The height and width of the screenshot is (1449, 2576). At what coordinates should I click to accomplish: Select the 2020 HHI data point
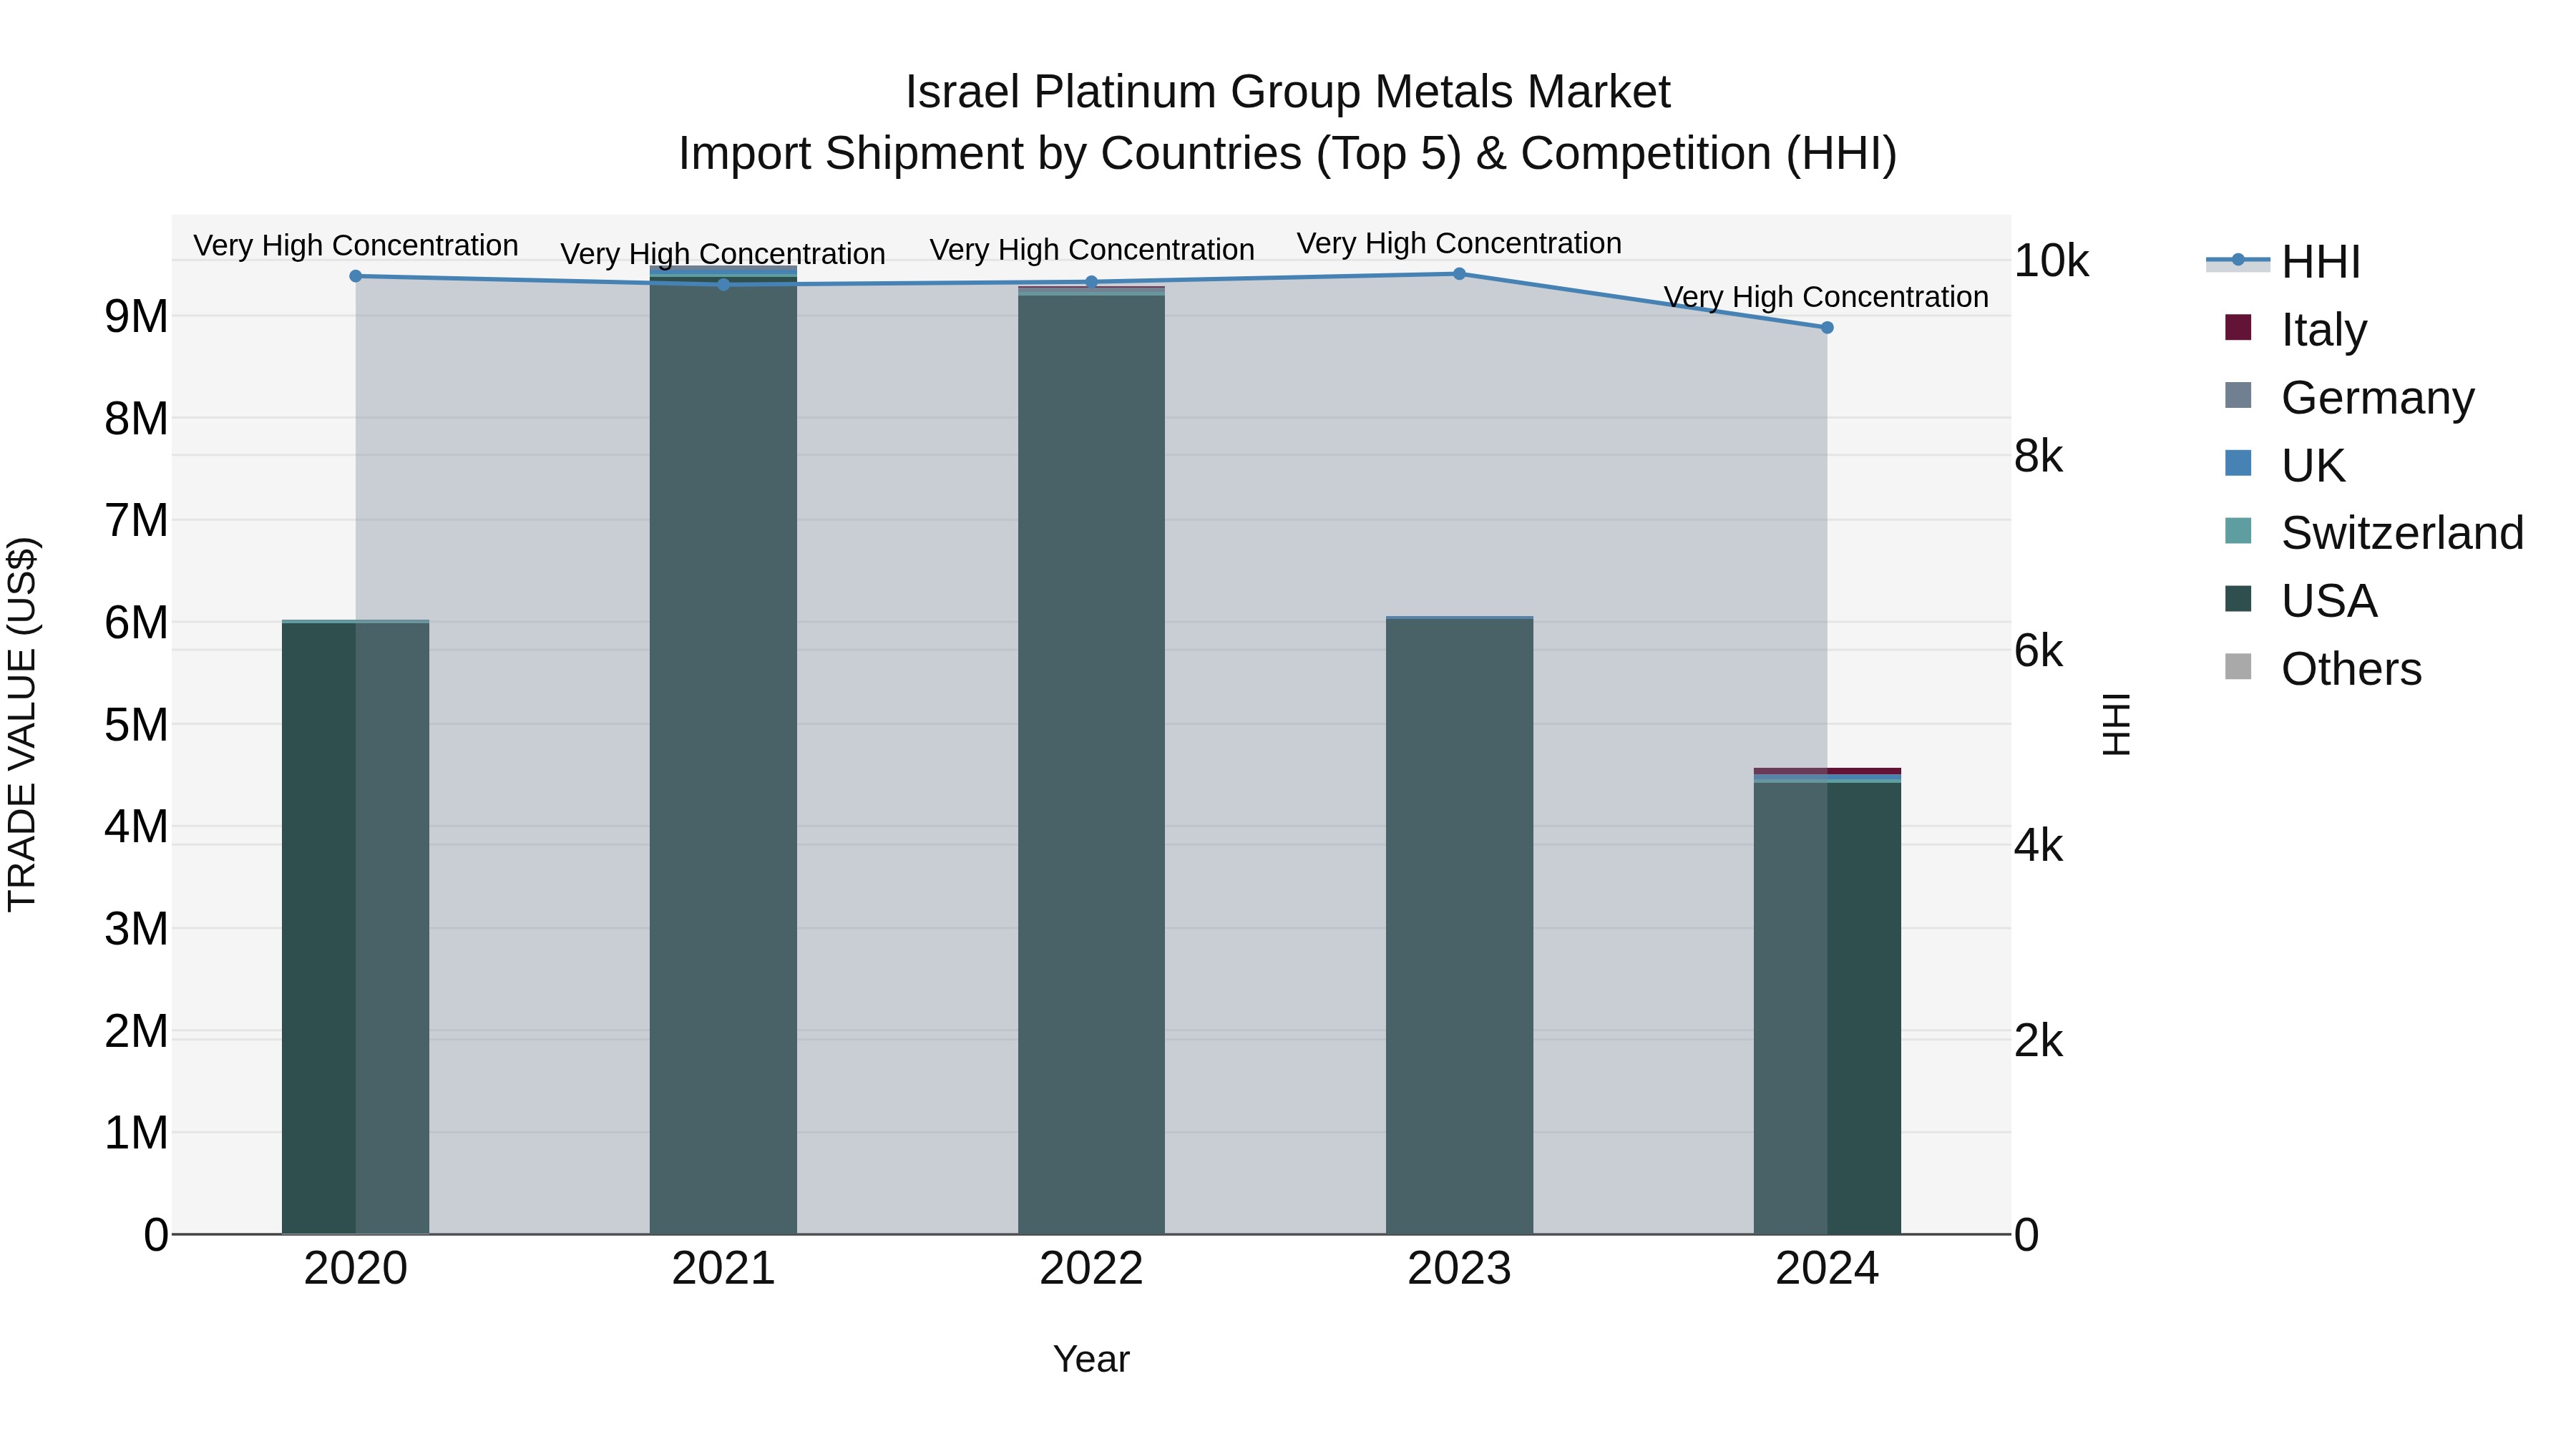tap(356, 276)
